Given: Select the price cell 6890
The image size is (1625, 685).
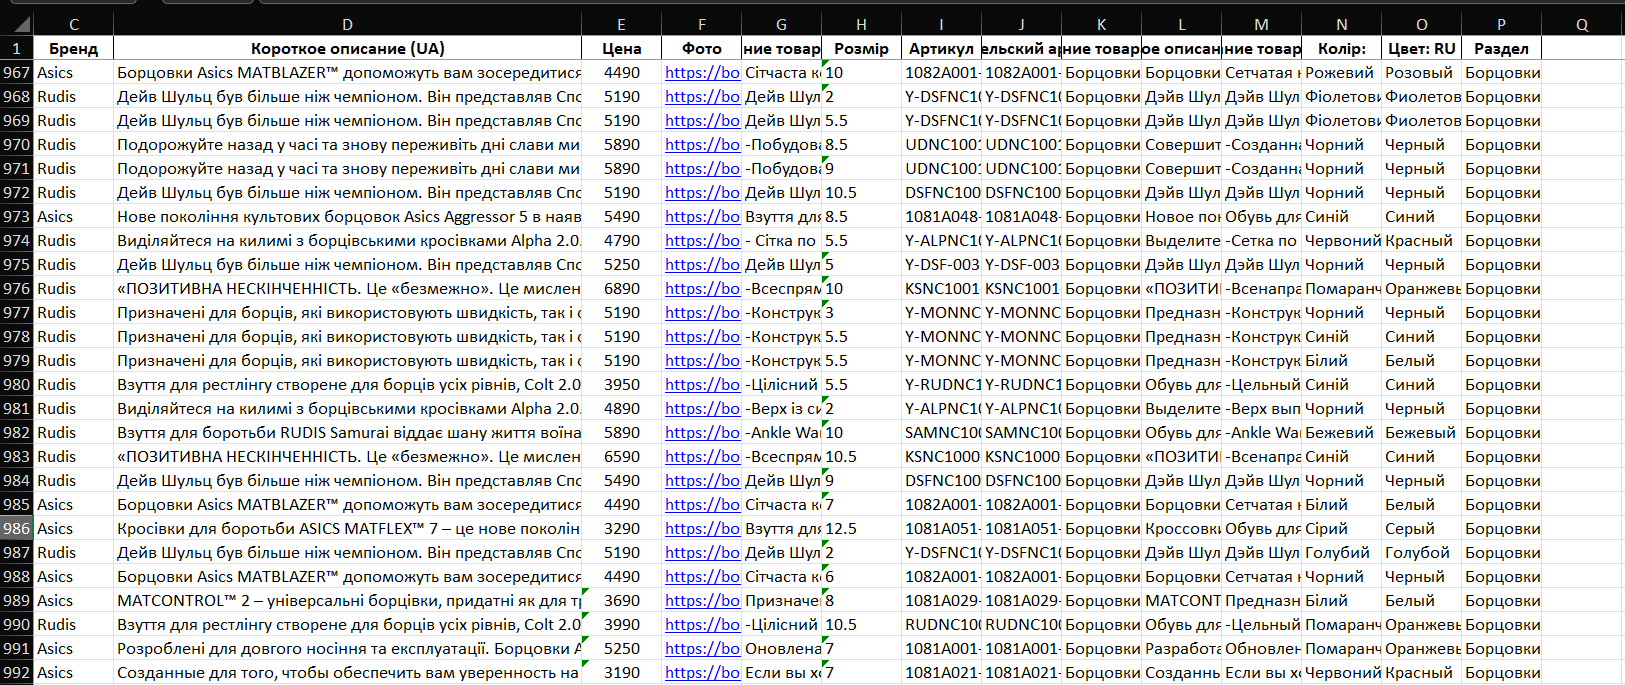Looking at the screenshot, I should coord(621,288).
